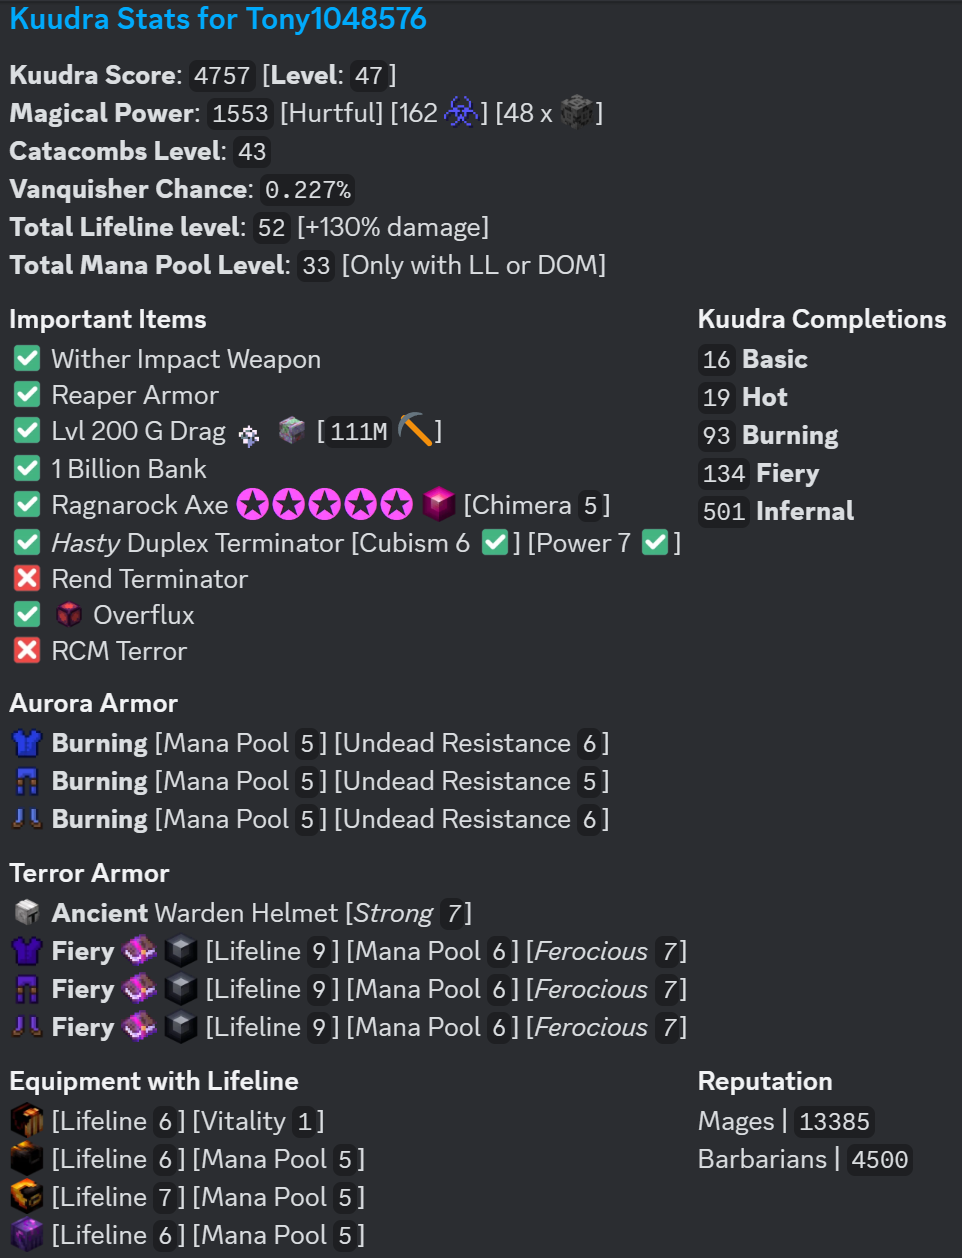This screenshot has width=962, height=1258.
Task: Click the Wither Impact Weapon green checkmark
Action: pyautogui.click(x=27, y=358)
